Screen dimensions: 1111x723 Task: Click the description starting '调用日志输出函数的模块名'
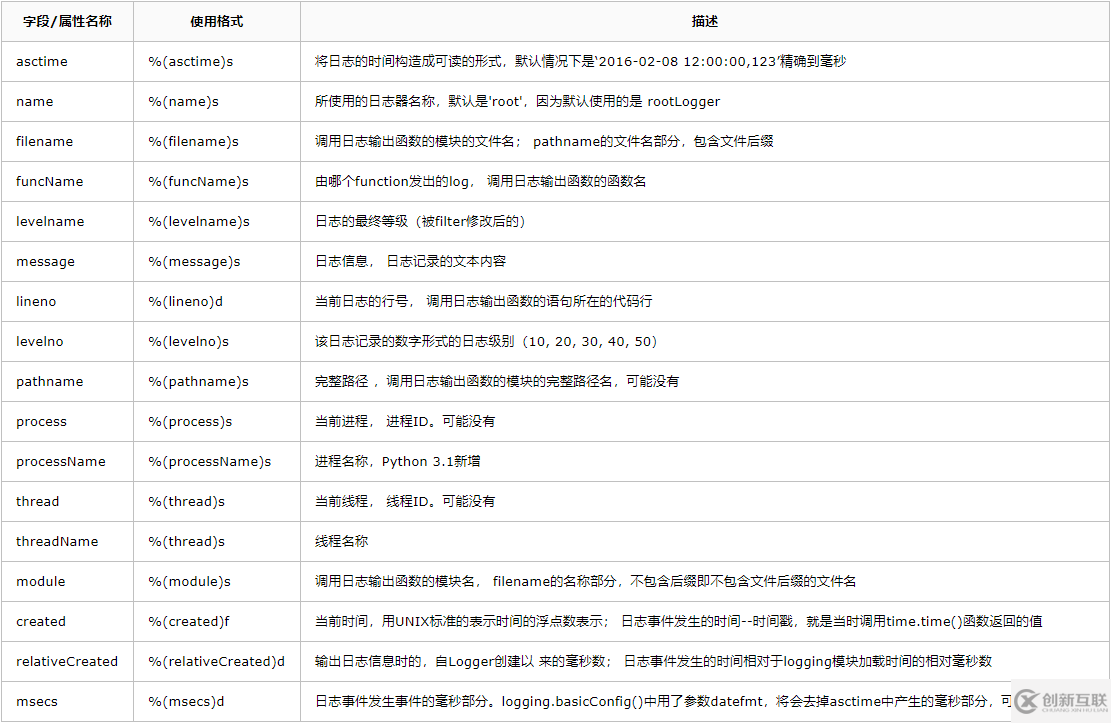tap(705, 582)
